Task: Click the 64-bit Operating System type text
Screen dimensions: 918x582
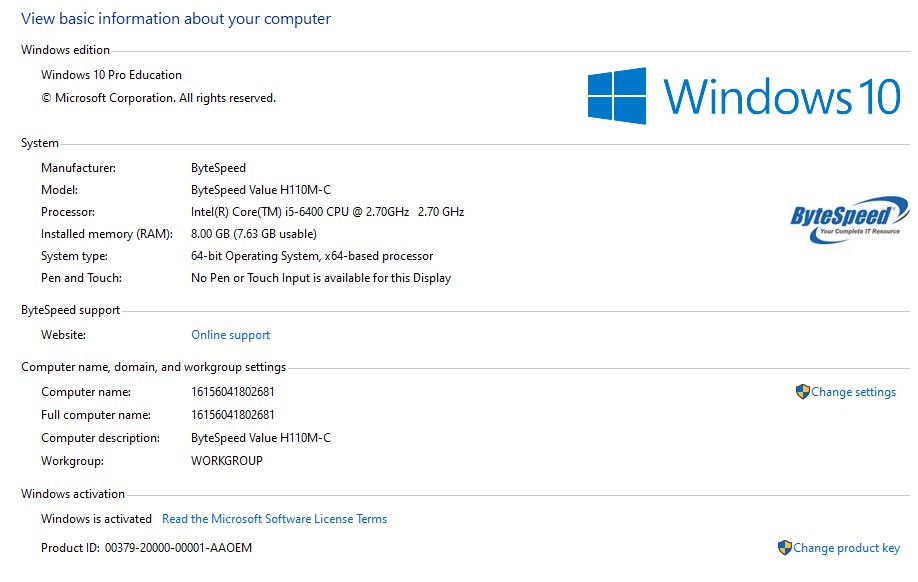Action: 311,256
